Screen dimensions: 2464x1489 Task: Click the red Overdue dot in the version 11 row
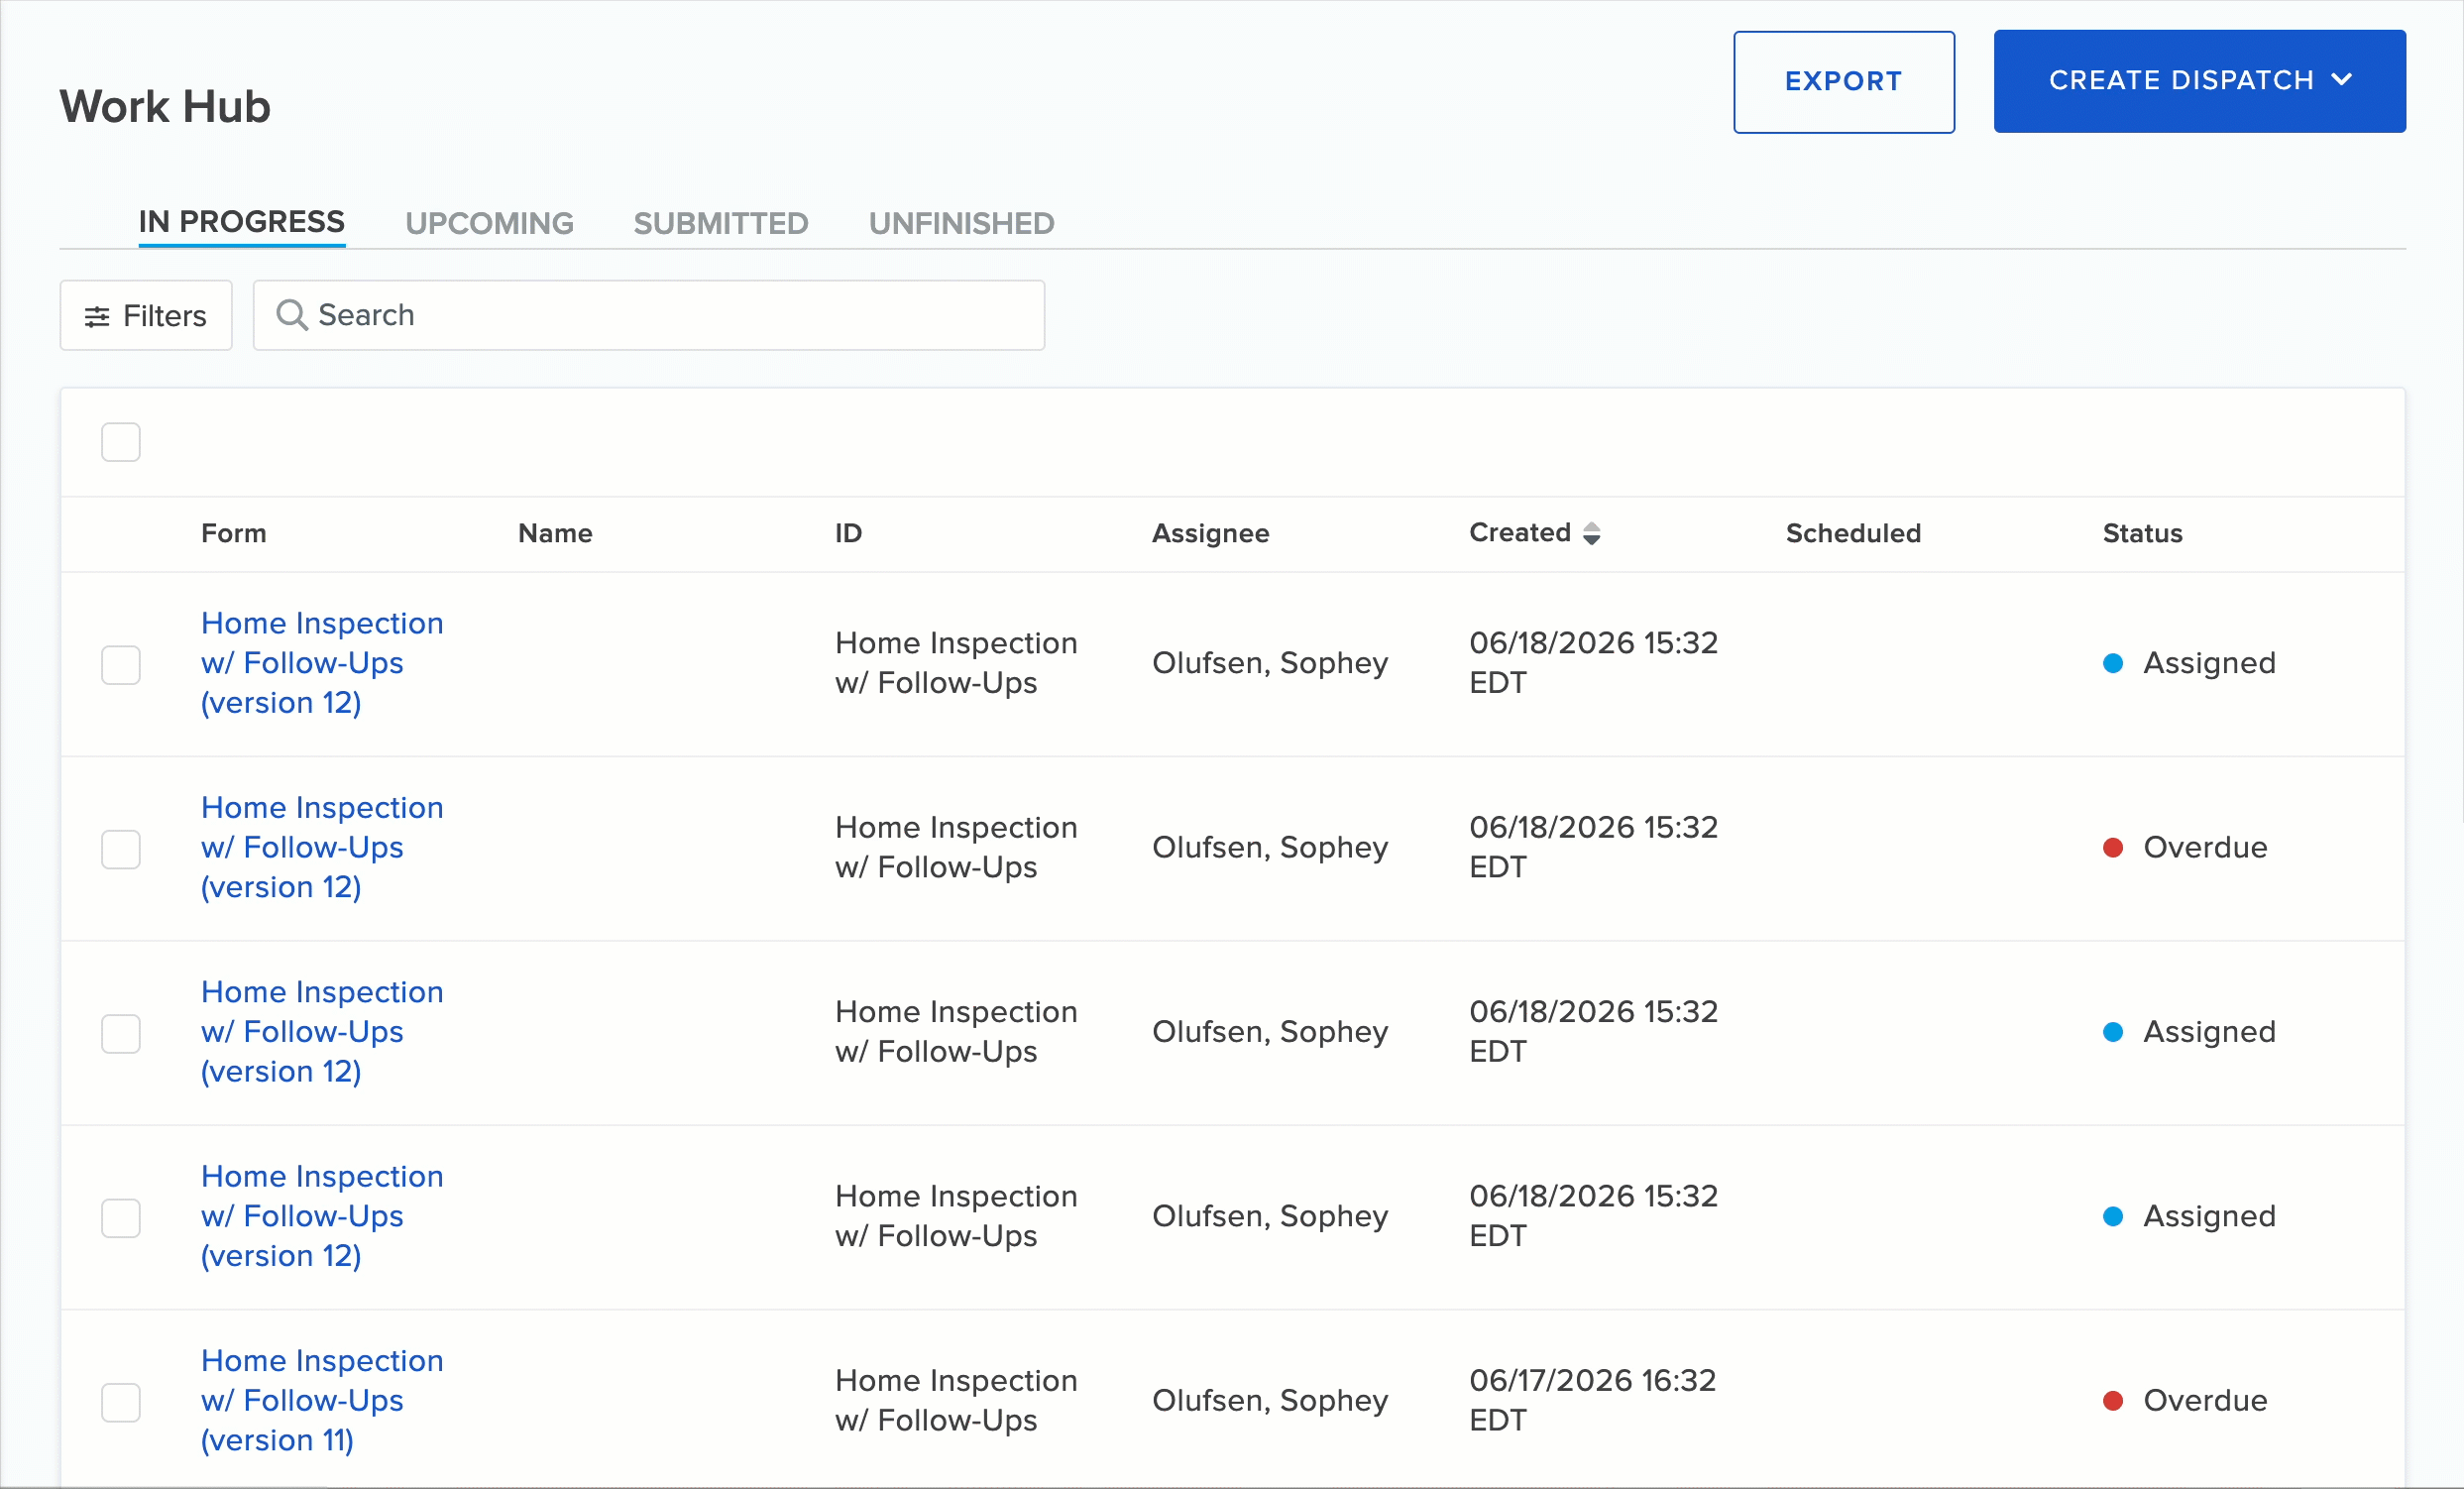coord(2113,1401)
